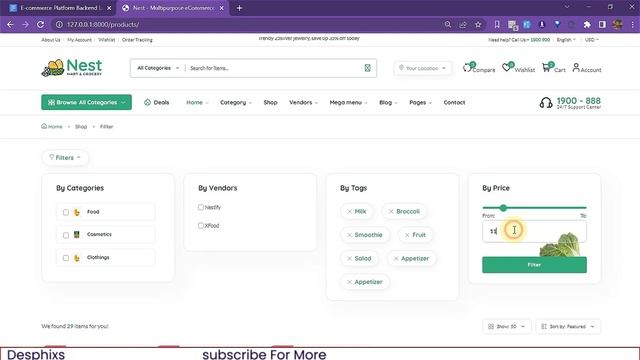
Task: Click the Search for items field
Action: tap(274, 68)
